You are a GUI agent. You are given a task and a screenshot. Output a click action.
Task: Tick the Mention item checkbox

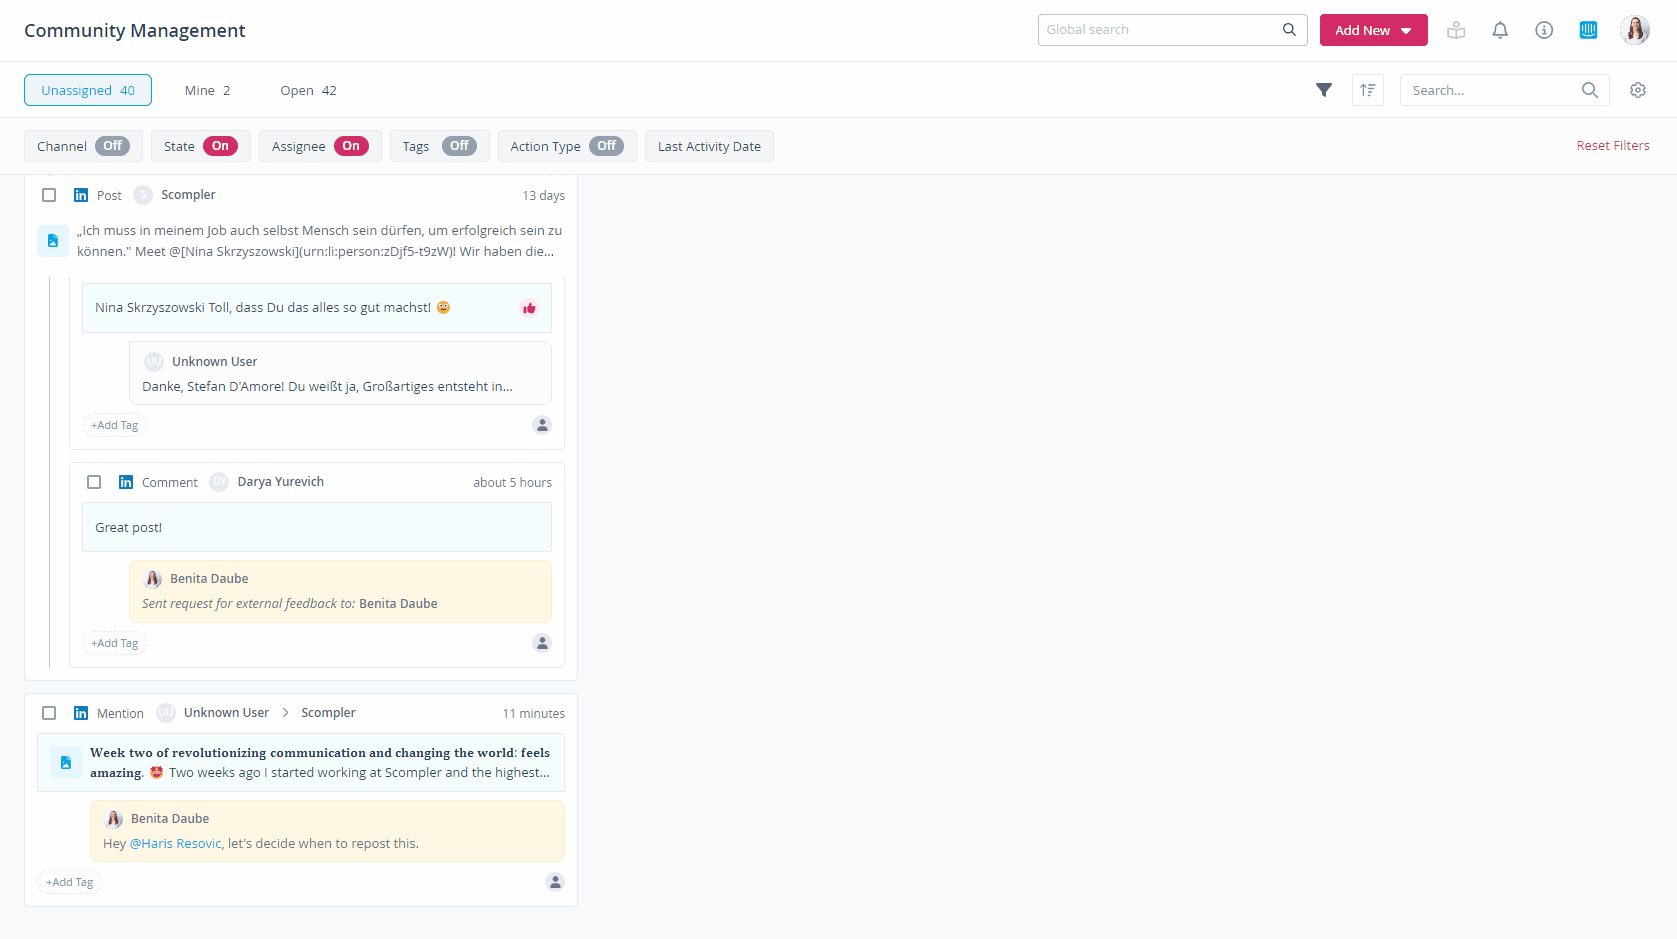[49, 713]
